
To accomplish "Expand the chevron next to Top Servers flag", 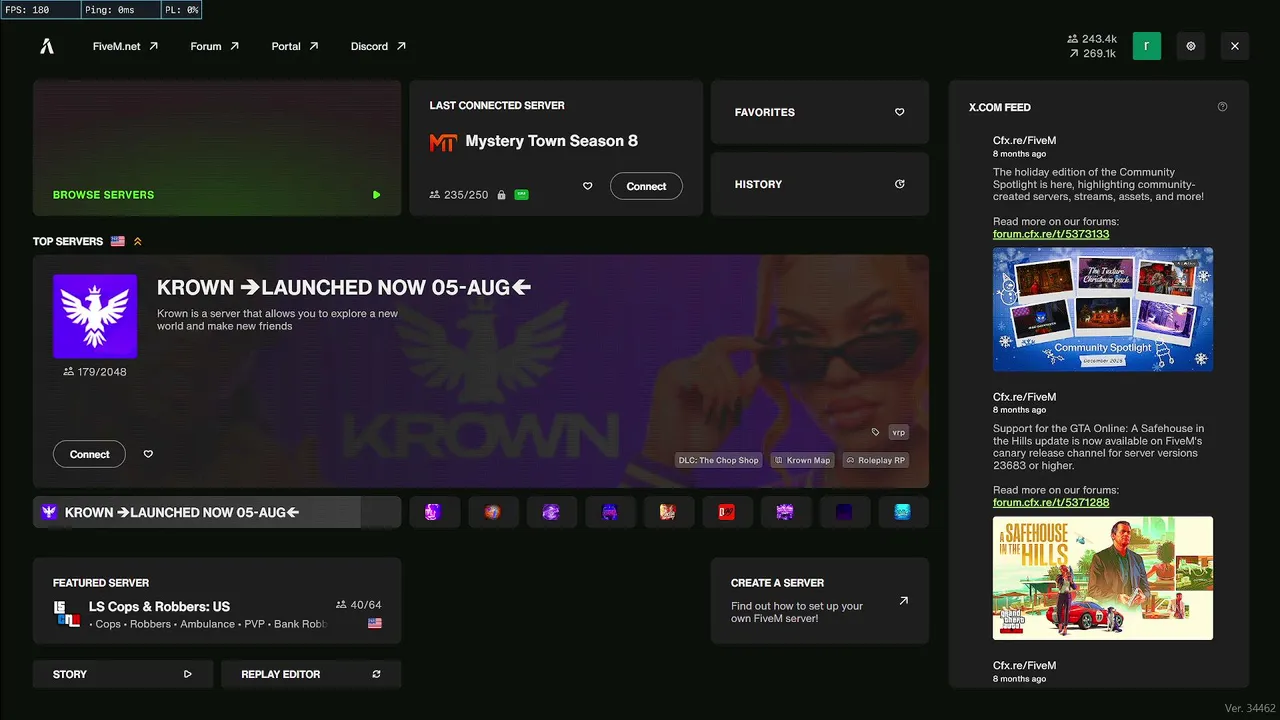I will (x=138, y=241).
